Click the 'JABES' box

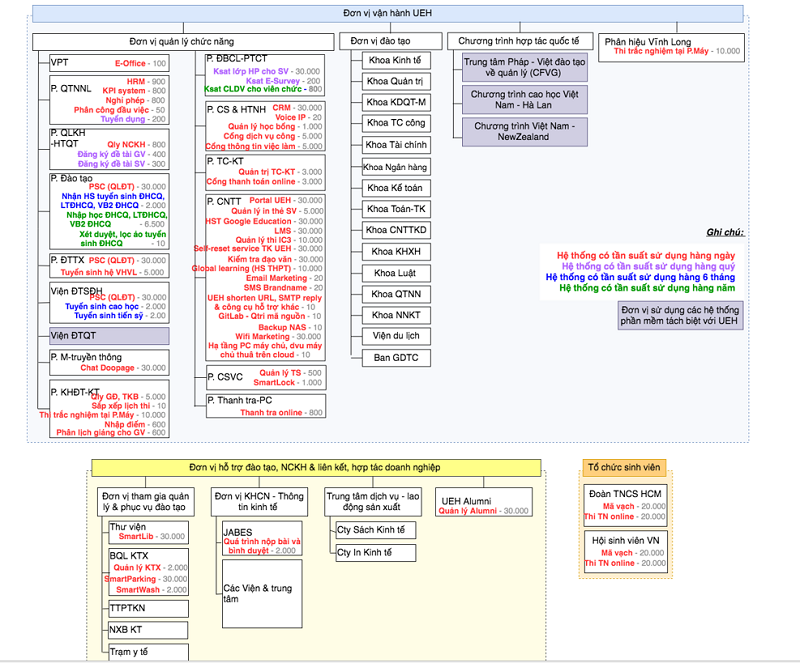click(262, 538)
